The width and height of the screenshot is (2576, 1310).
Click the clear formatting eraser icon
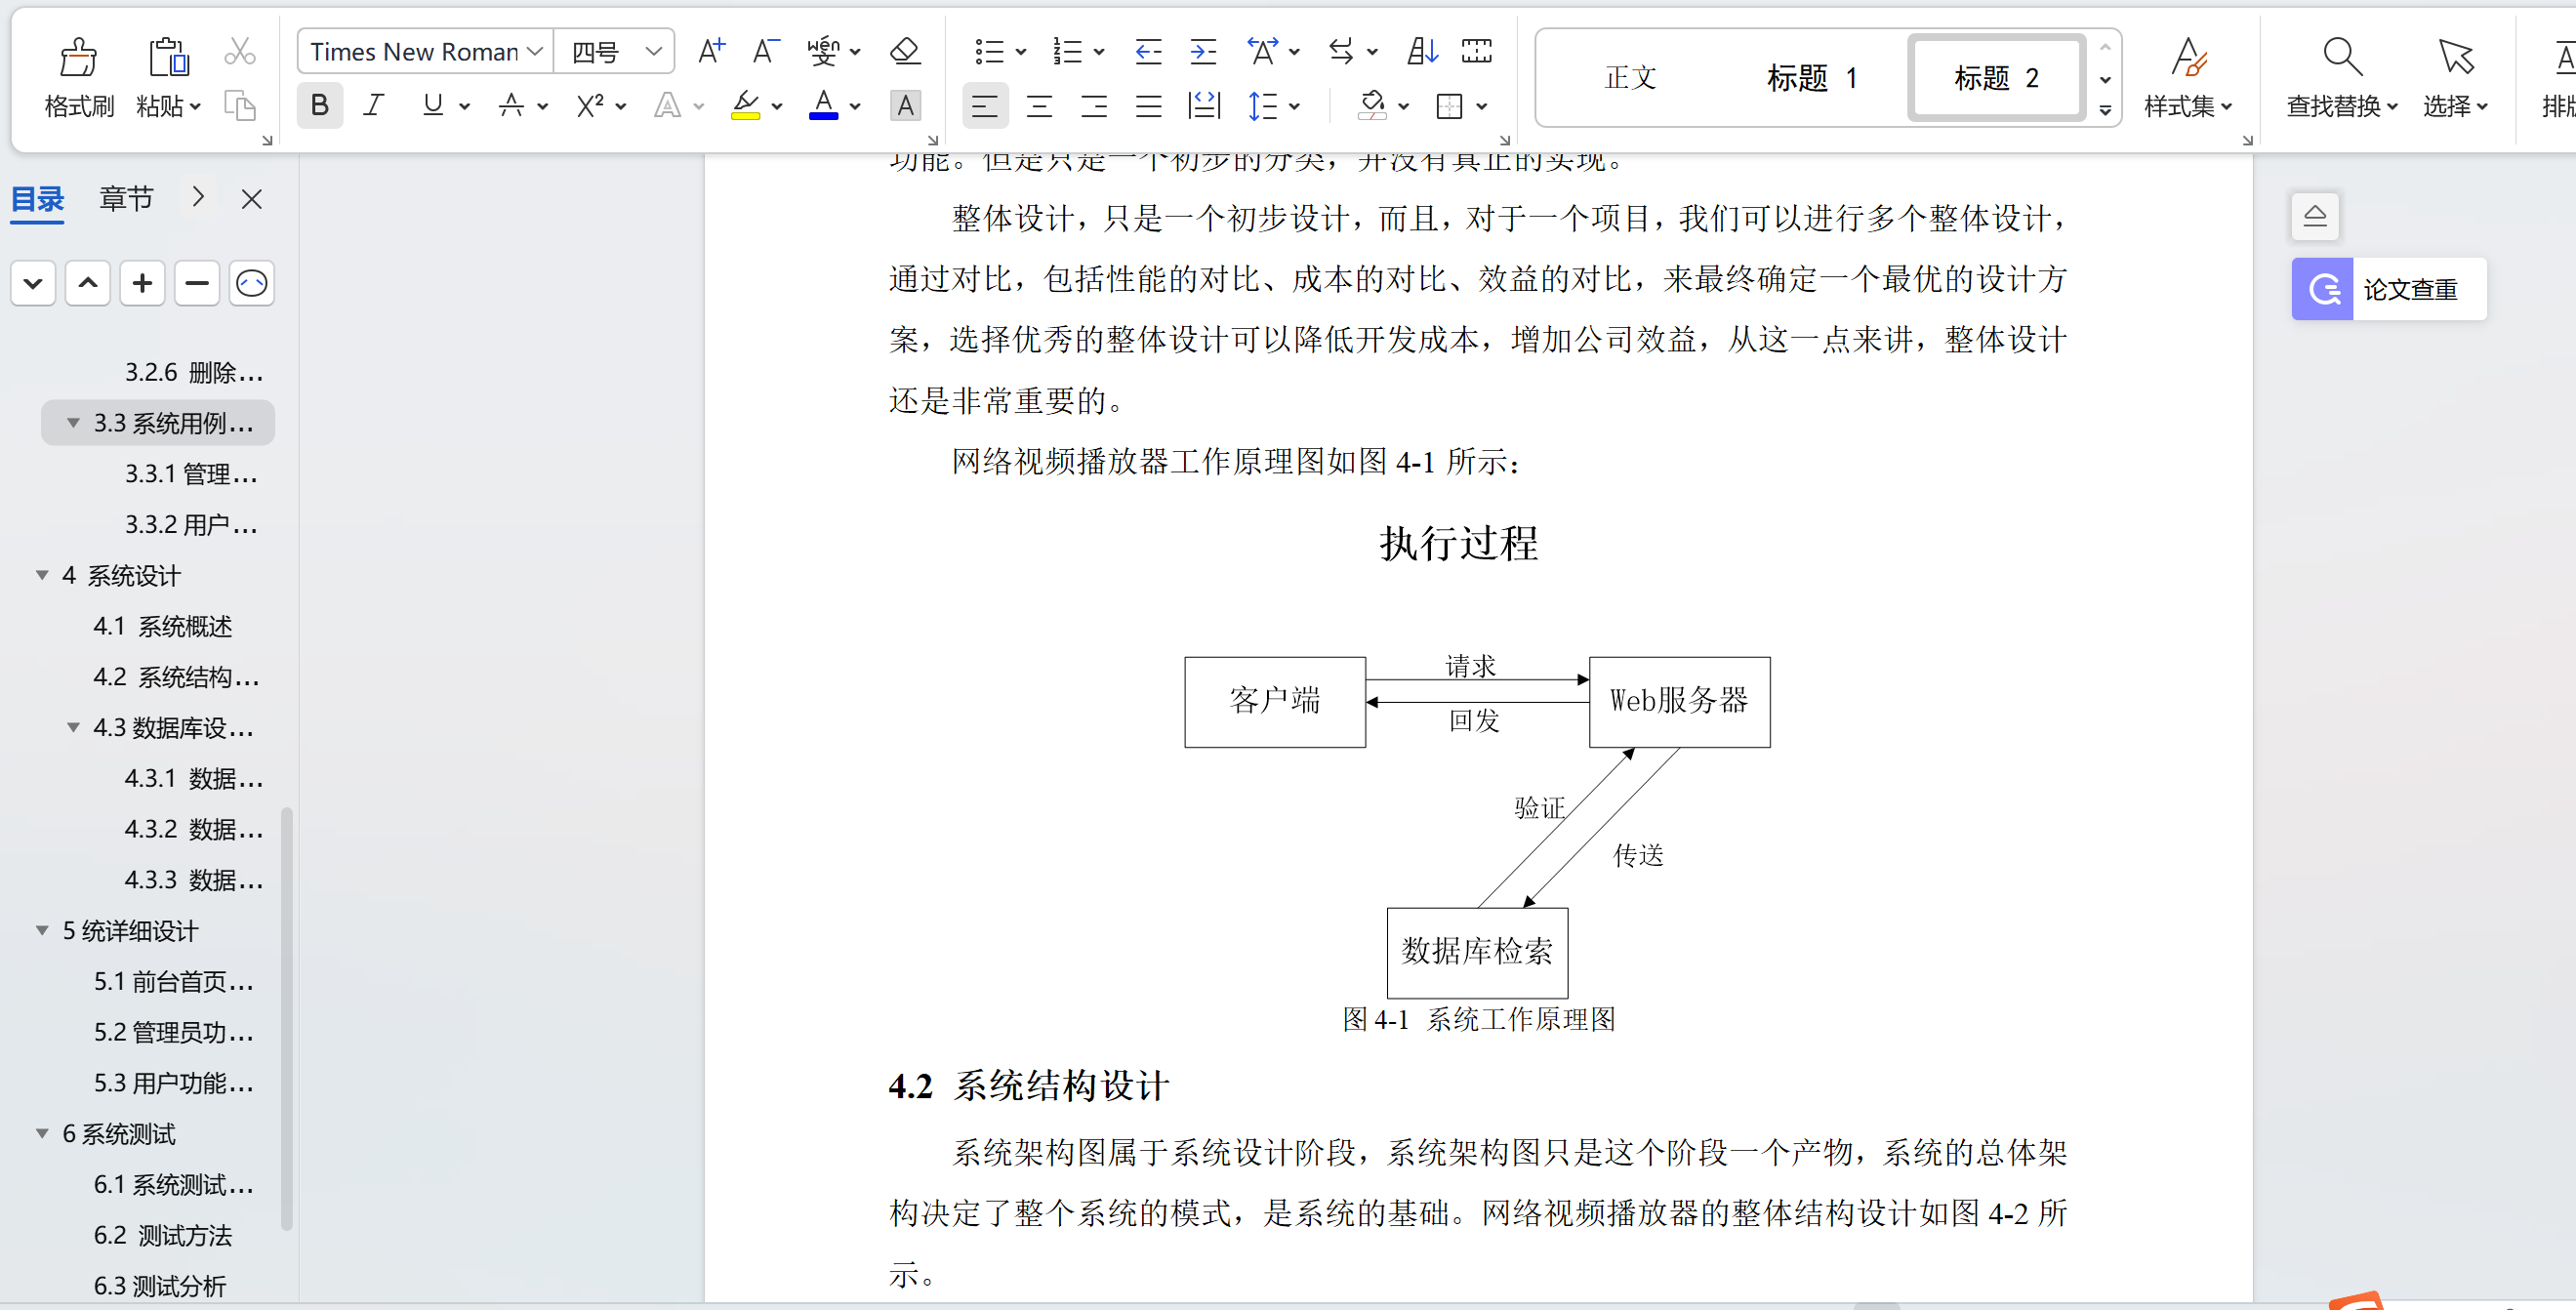(x=904, y=51)
